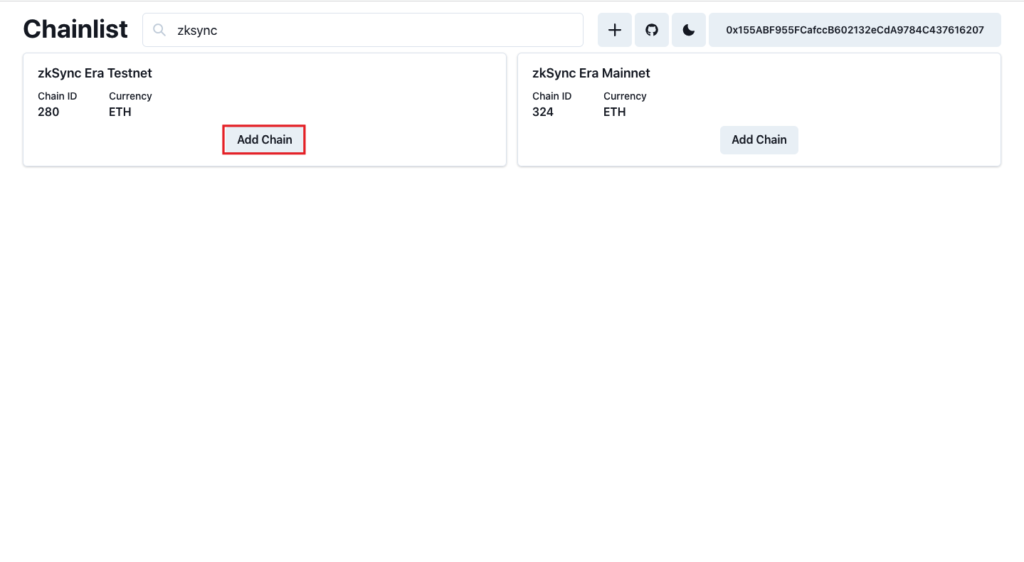Click Currency label on Mainnet card
Image resolution: width=1024 pixels, height=562 pixels.
click(625, 96)
